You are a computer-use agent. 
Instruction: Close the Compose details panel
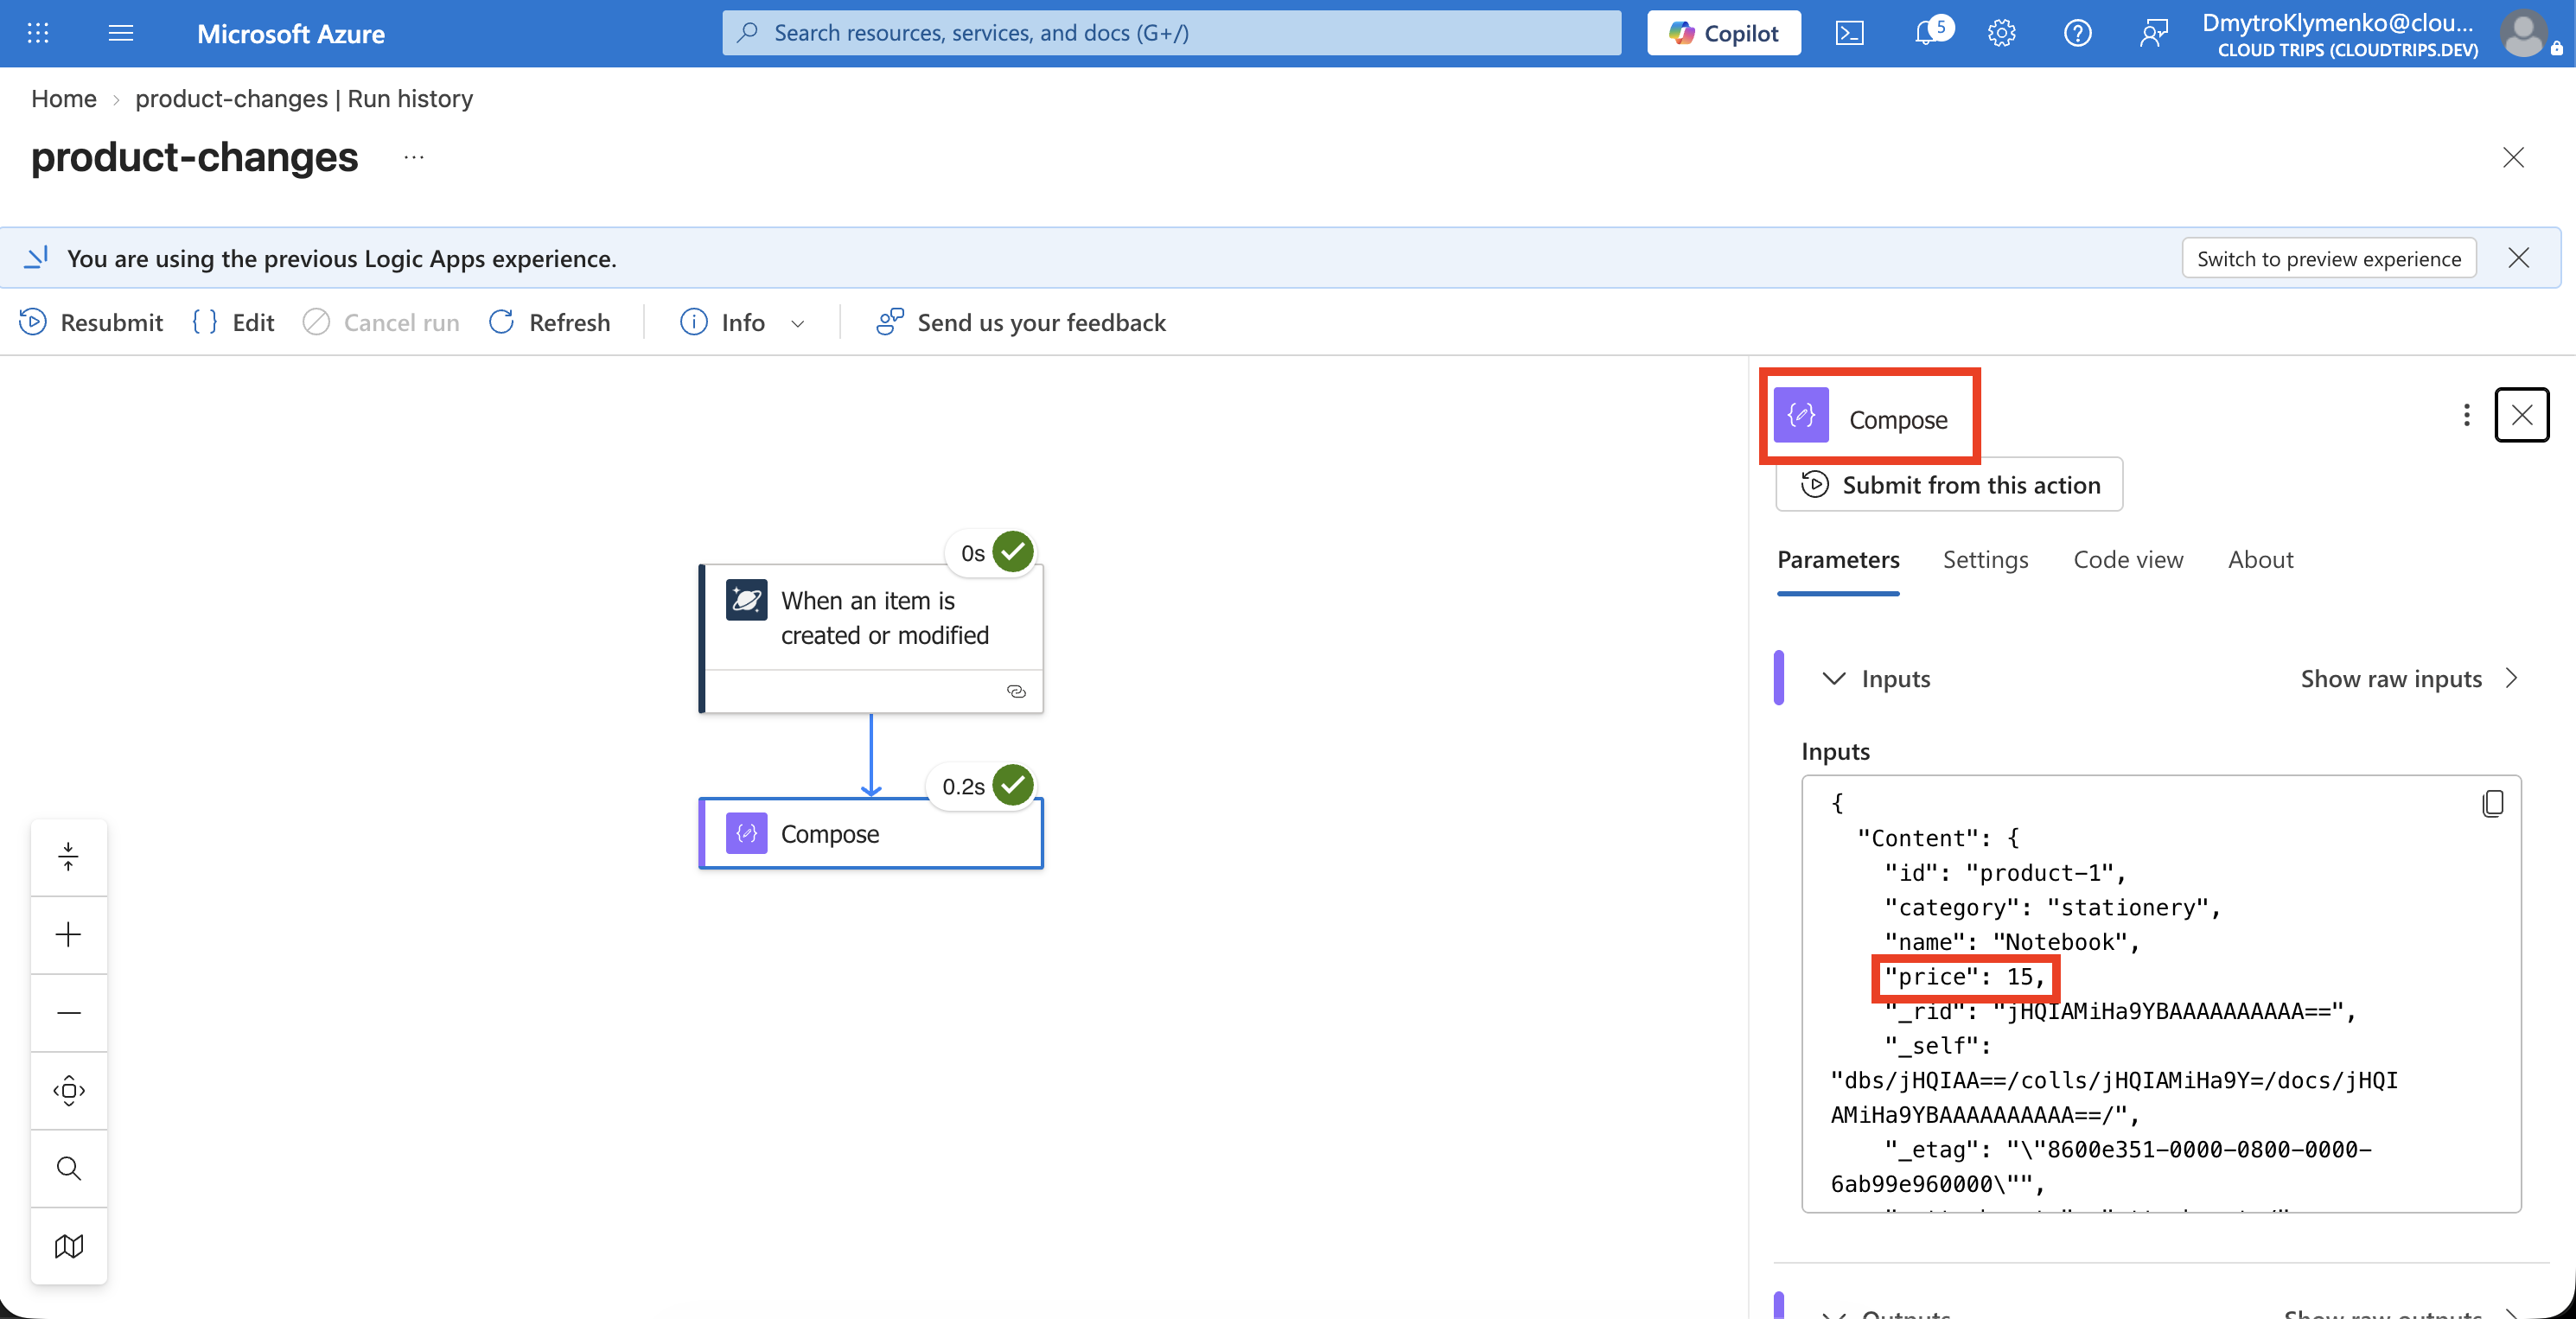[x=2521, y=415]
